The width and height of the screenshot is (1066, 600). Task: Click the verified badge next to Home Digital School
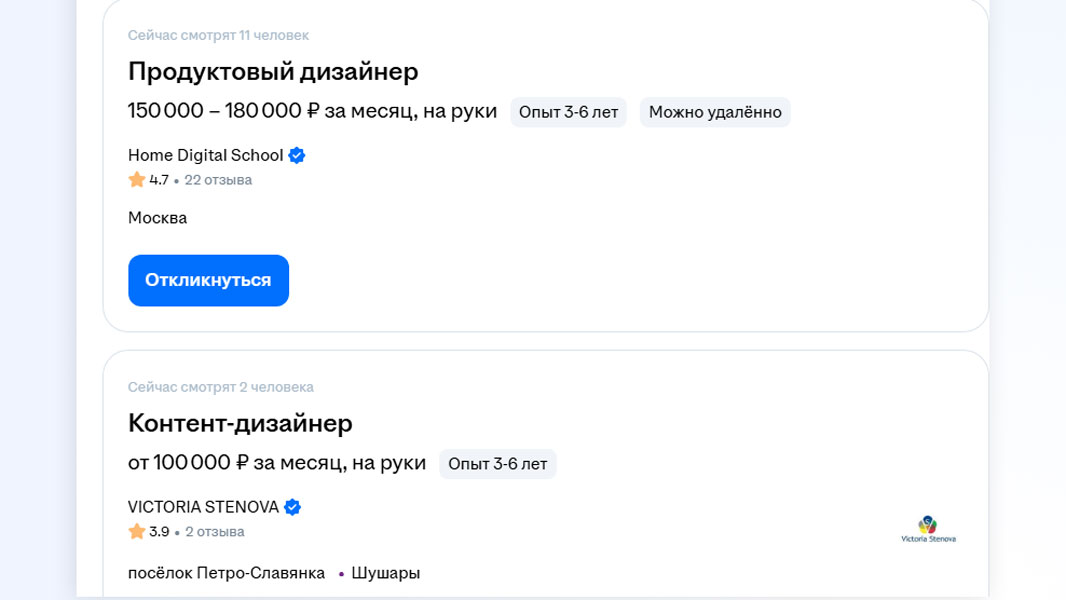coord(297,155)
